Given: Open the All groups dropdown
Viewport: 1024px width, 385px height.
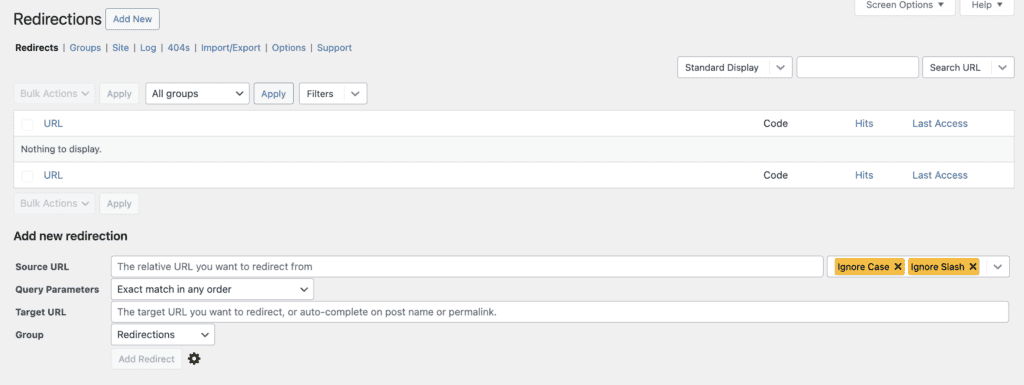Looking at the screenshot, I should click(197, 93).
